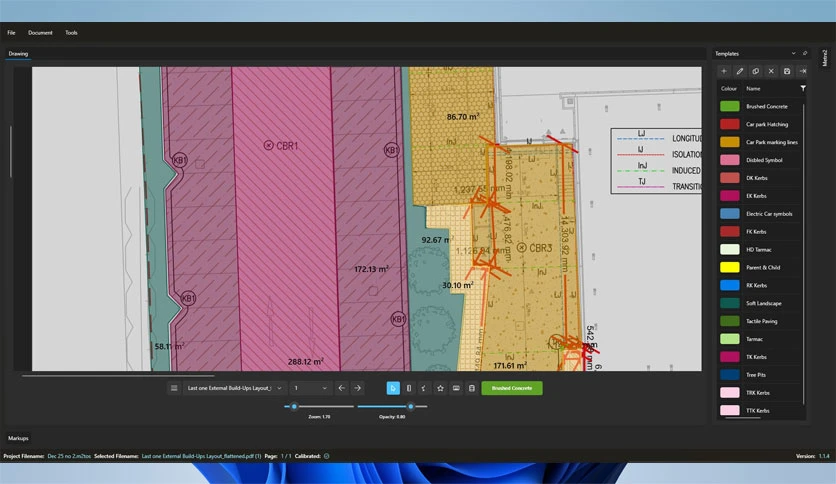
Task: Click the CBR1 marker on the drawing
Action: 281,146
